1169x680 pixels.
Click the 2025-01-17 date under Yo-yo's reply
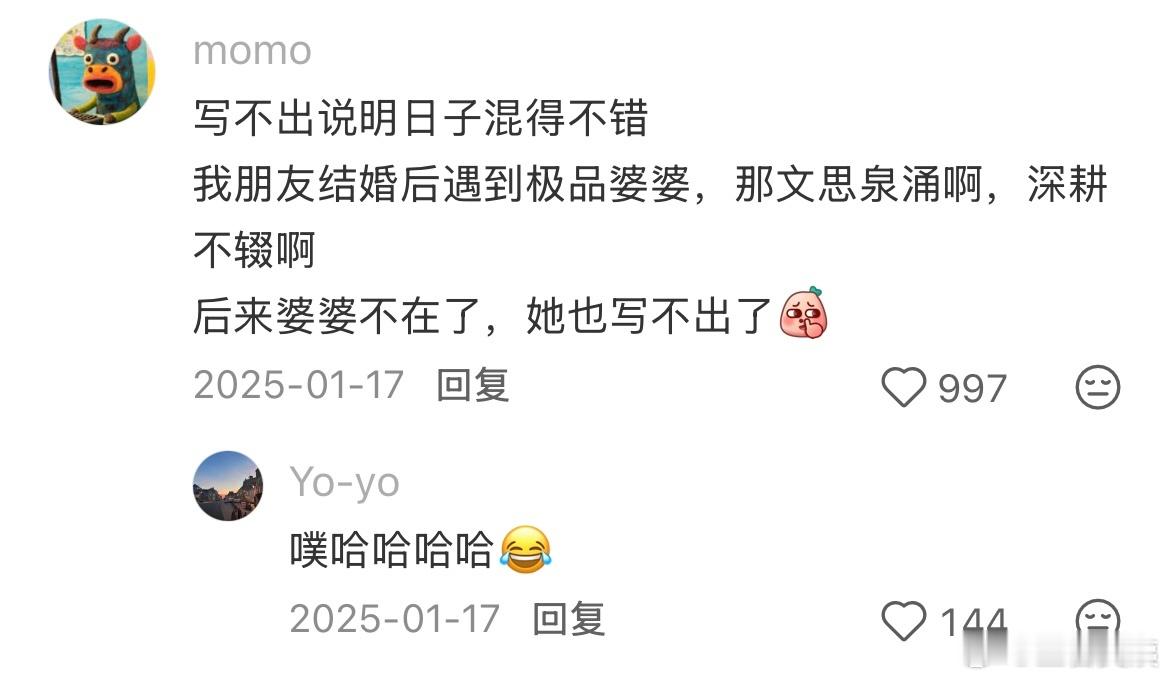394,620
